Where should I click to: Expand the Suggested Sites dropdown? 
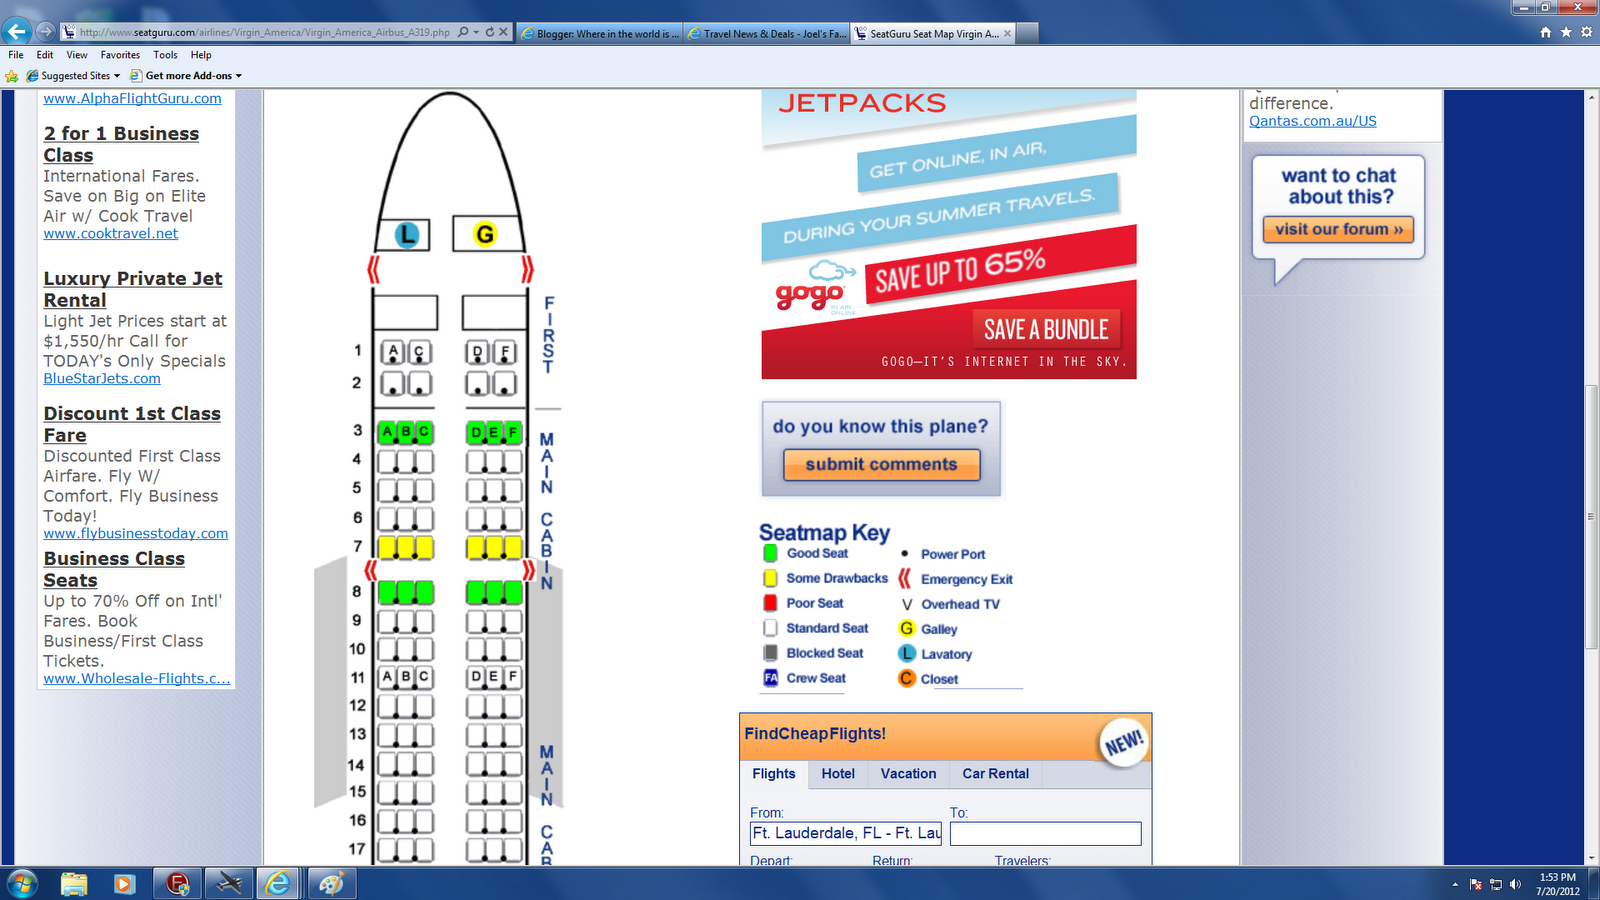point(117,76)
